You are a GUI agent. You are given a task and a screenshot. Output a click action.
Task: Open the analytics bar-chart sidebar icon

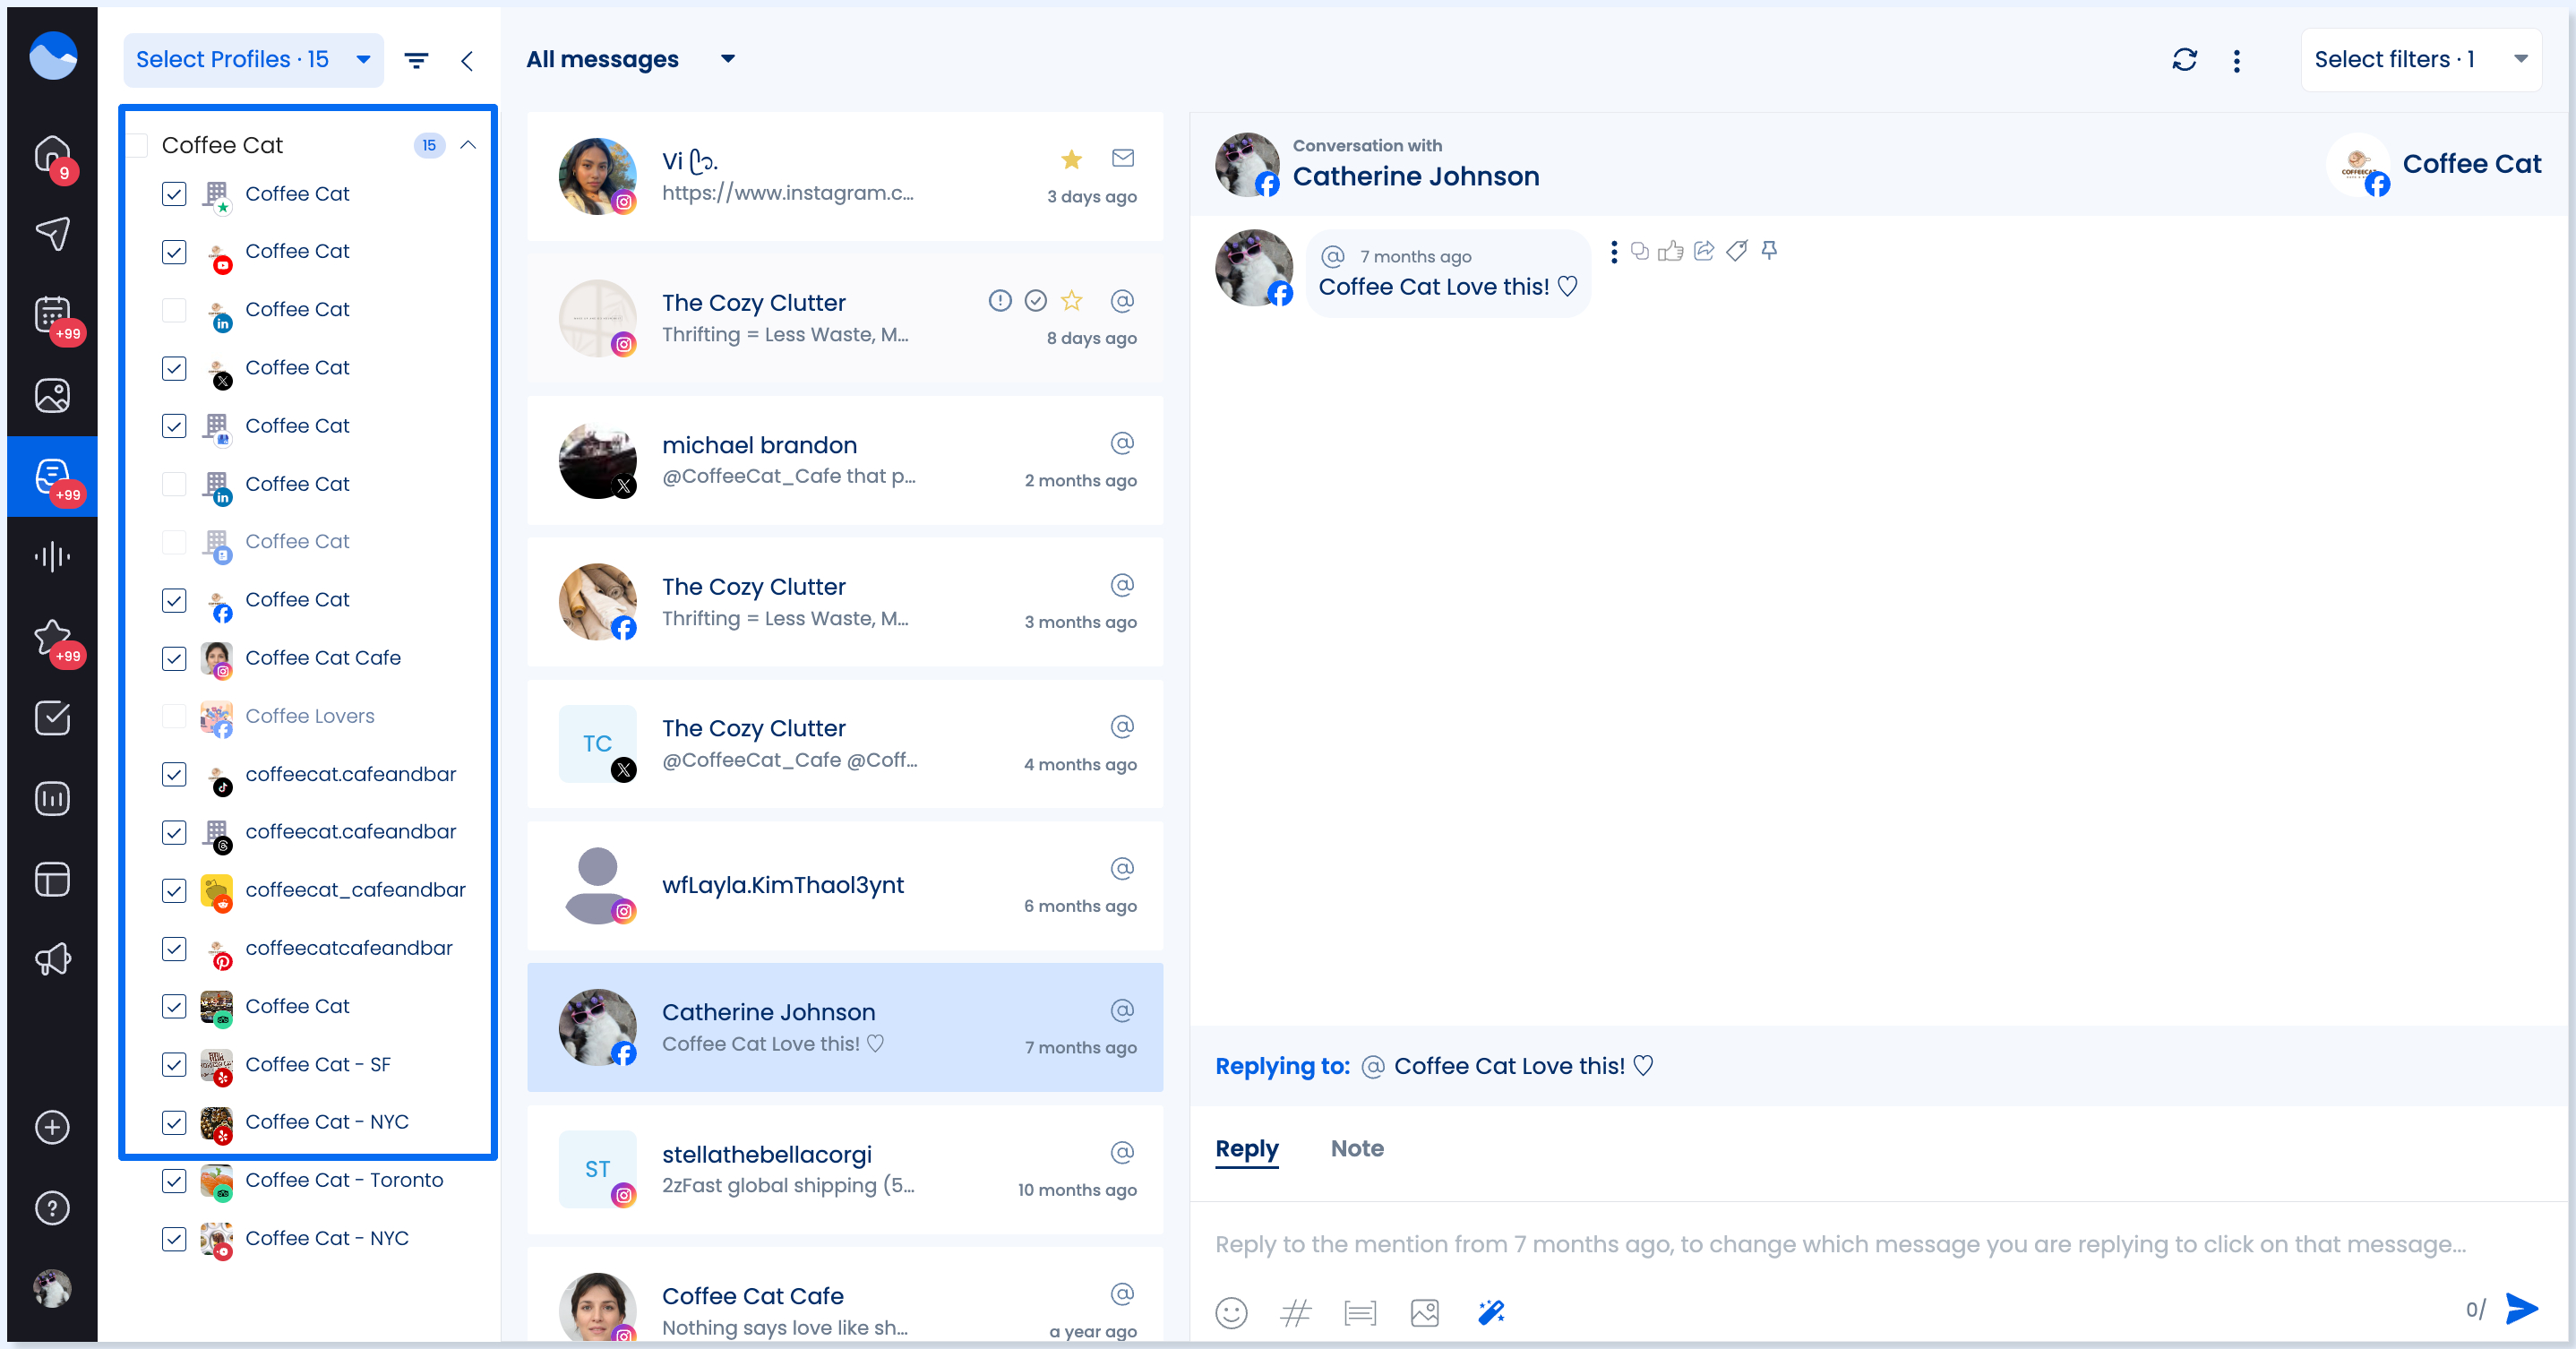pos(52,799)
